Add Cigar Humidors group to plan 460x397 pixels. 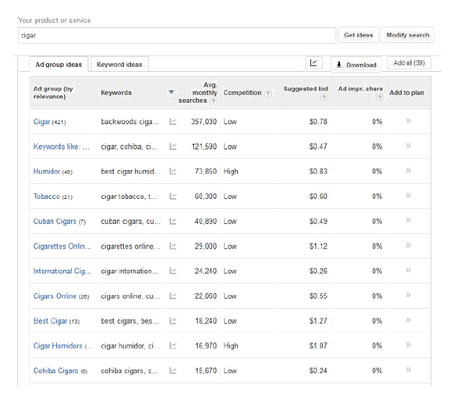408,345
